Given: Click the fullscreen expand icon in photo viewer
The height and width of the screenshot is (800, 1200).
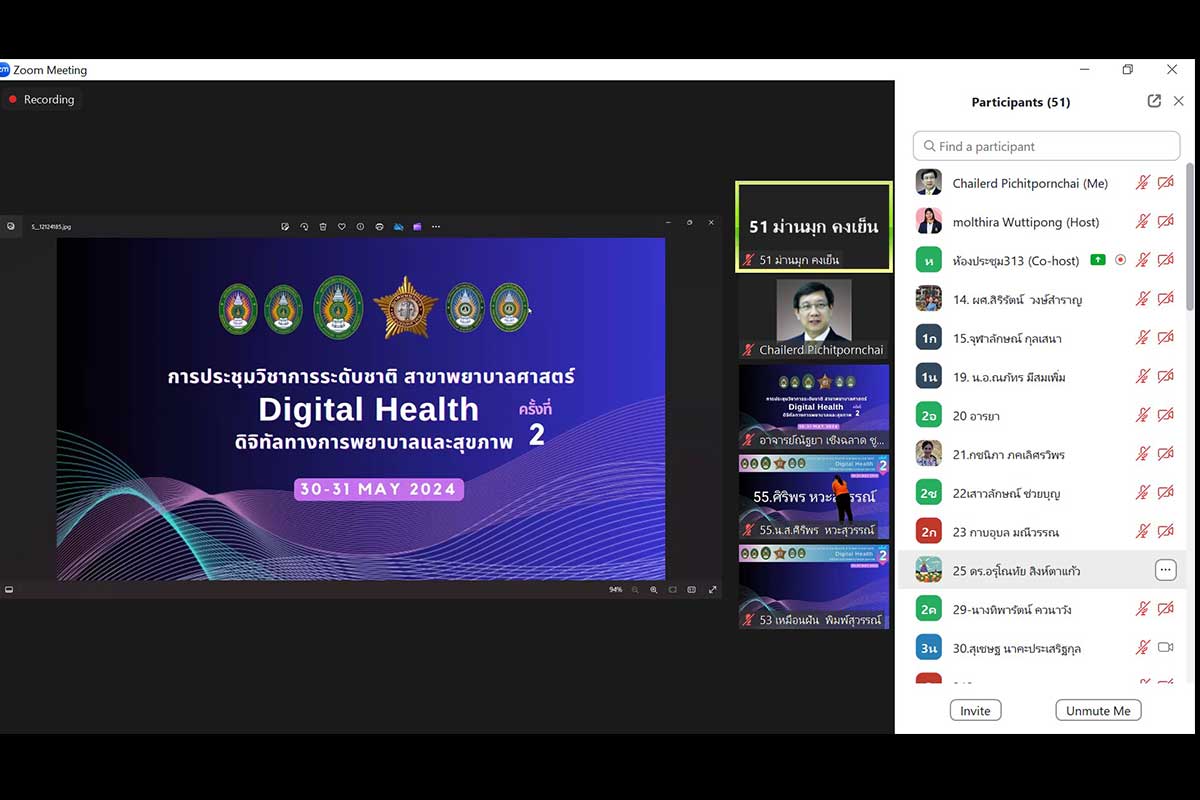Looking at the screenshot, I should (x=713, y=590).
